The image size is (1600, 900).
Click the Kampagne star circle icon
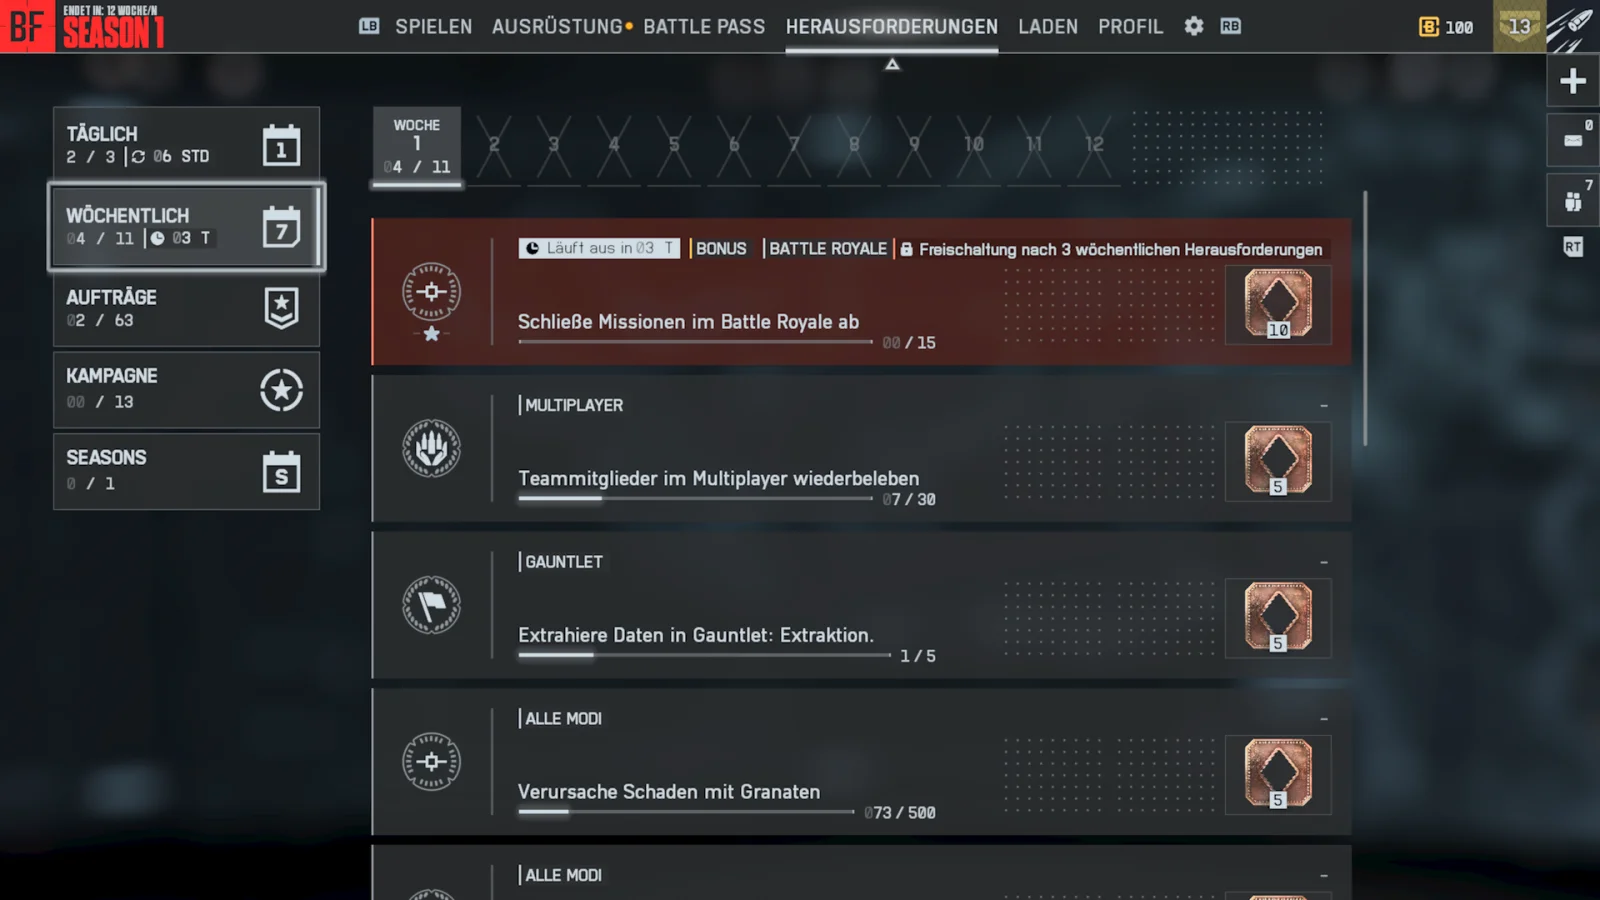[x=281, y=390]
